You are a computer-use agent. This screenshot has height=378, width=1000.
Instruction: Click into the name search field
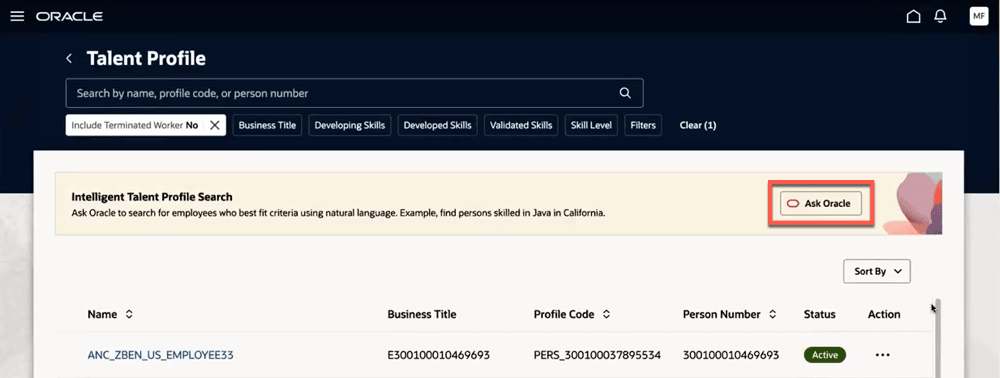click(355, 93)
